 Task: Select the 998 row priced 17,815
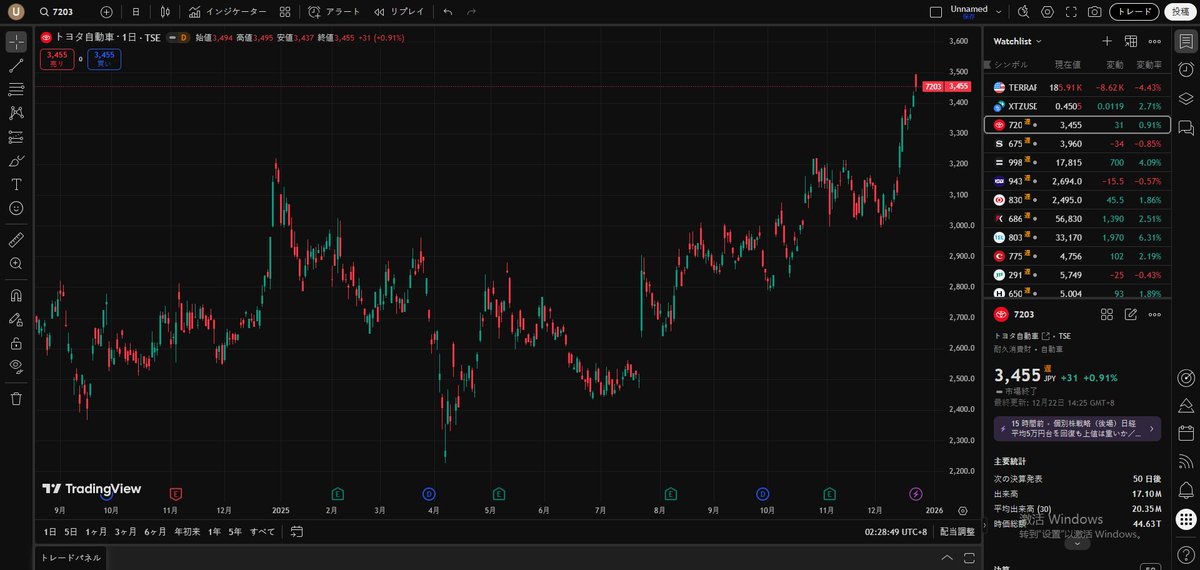1077,163
